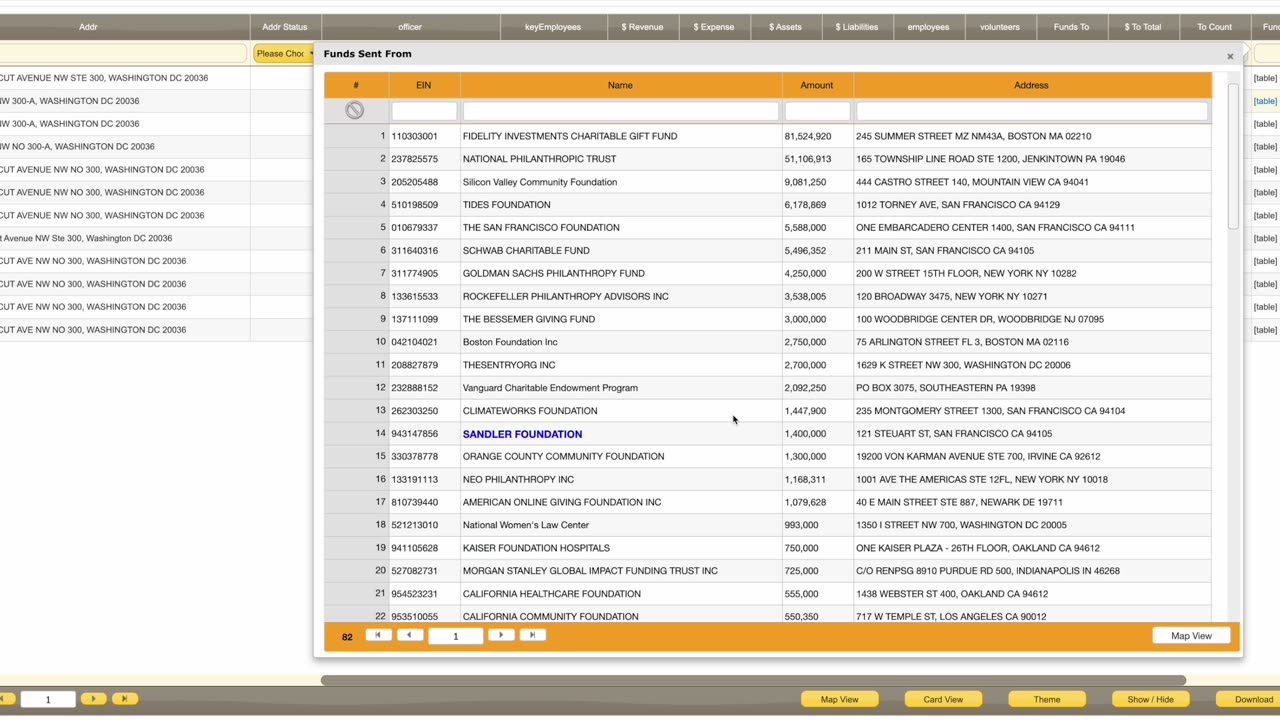Select ORANGE COUNTY COMMUNITY FOUNDATION row

[768, 456]
